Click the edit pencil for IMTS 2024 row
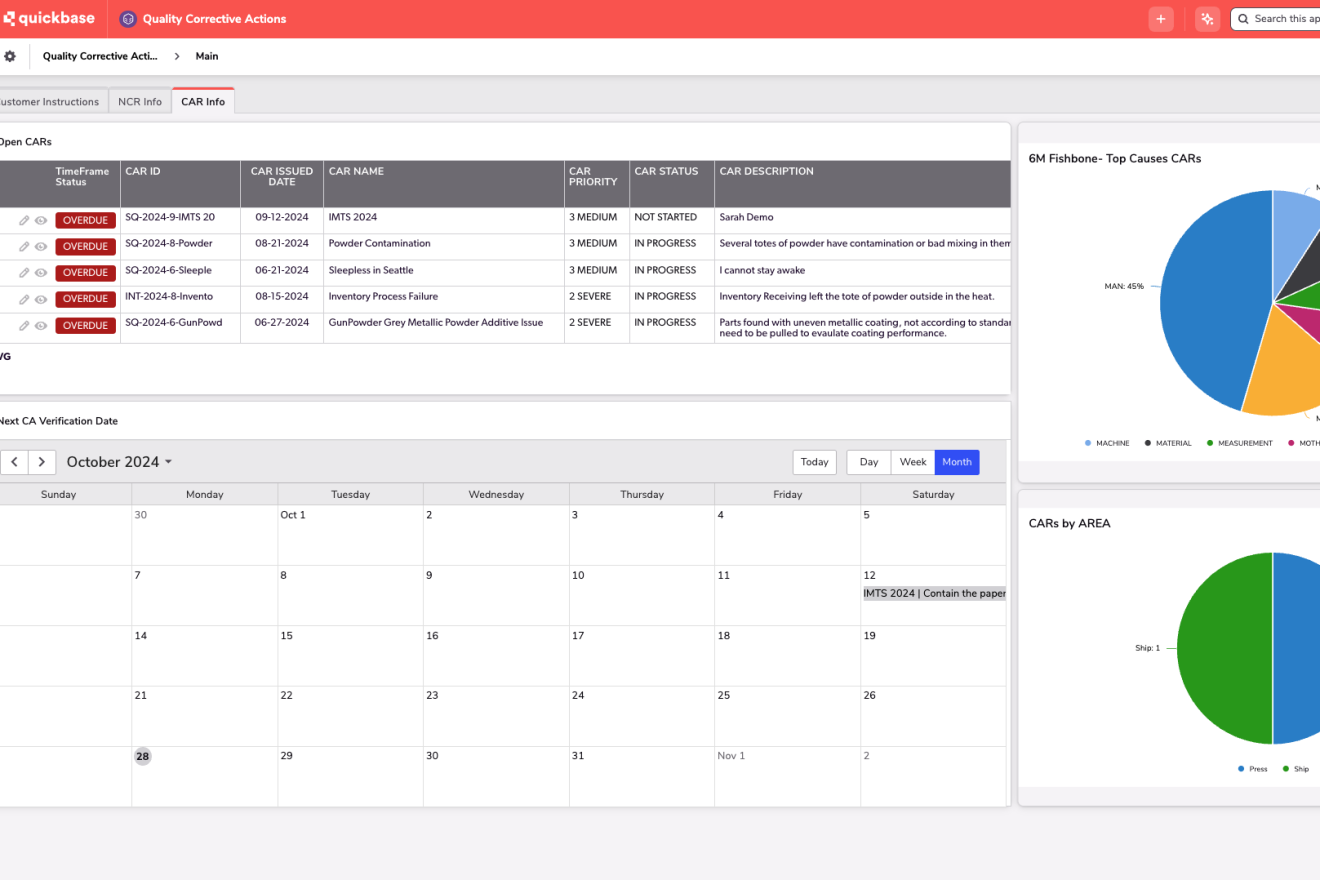 click(24, 221)
